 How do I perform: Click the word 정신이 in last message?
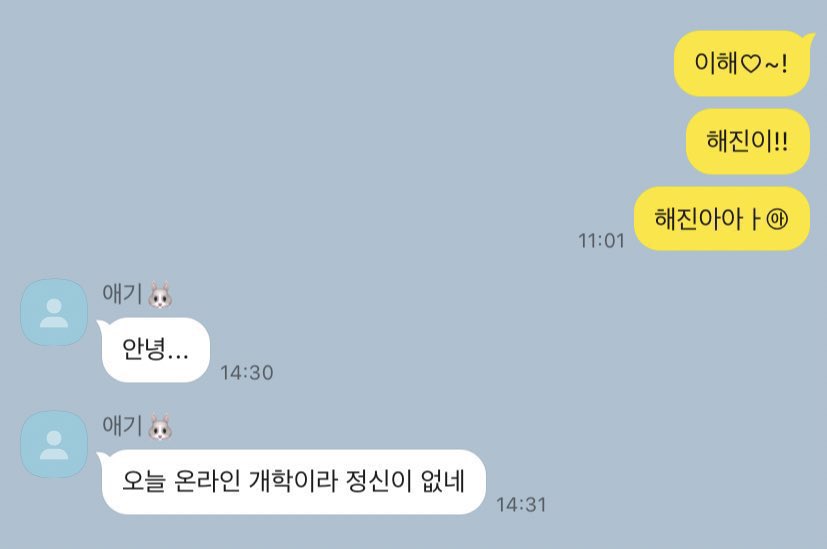point(379,481)
